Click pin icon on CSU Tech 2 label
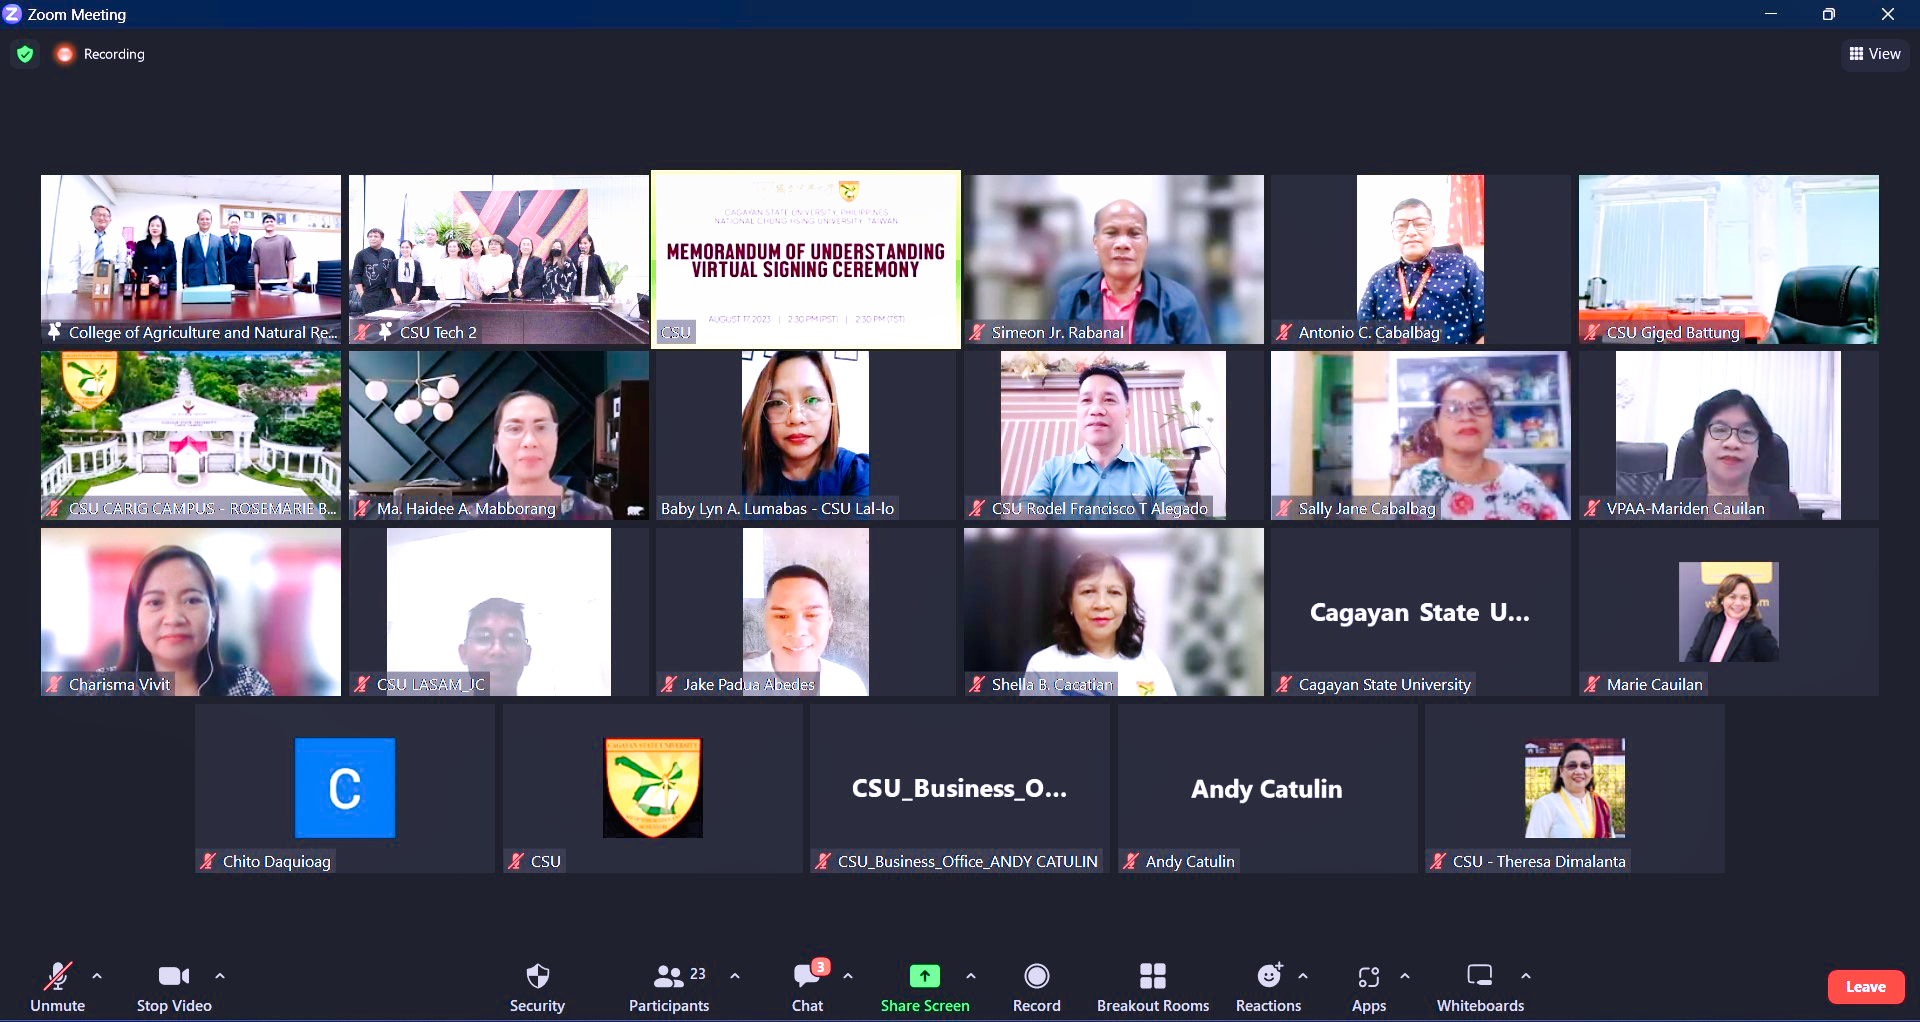This screenshot has height=1022, width=1920. point(385,332)
